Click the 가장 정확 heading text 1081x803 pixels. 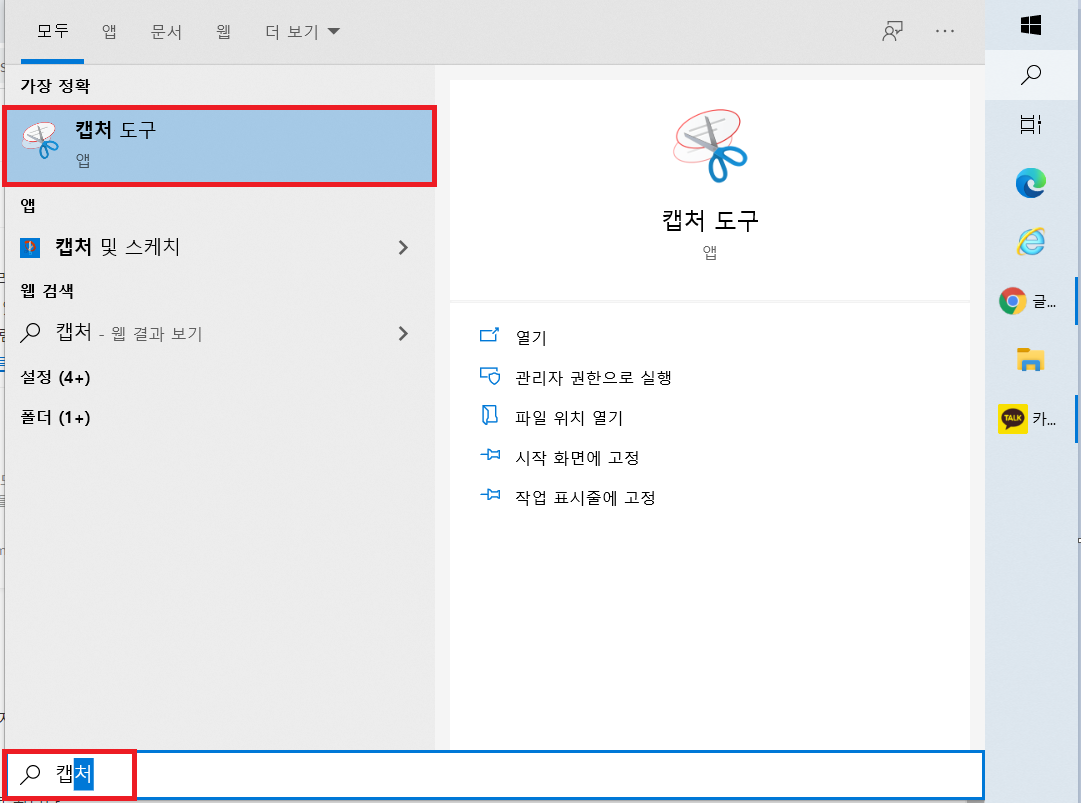click(55, 86)
